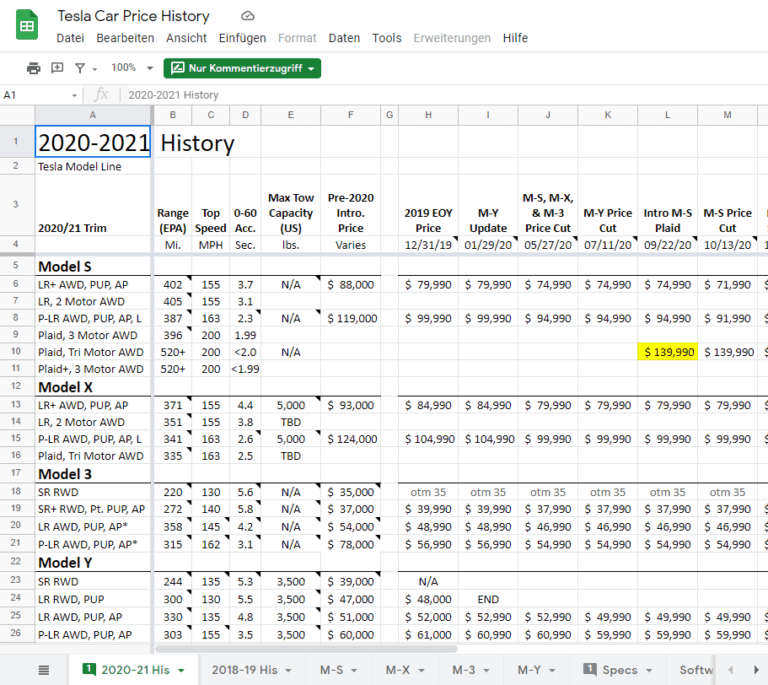Check the cloud save status icon
The height and width of the screenshot is (685, 768).
click(248, 16)
